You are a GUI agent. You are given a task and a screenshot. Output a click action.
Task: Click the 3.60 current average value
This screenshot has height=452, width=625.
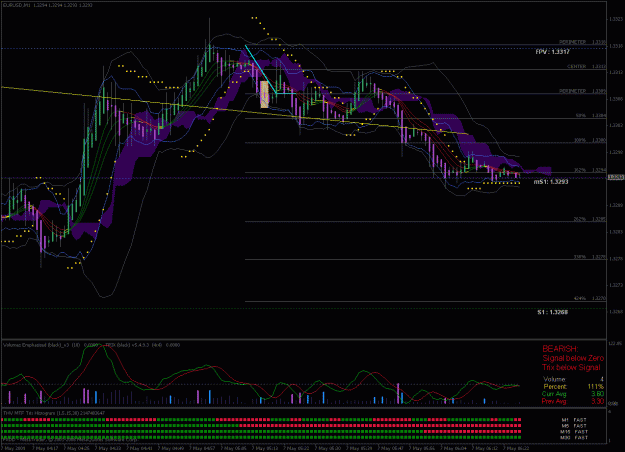pos(597,394)
